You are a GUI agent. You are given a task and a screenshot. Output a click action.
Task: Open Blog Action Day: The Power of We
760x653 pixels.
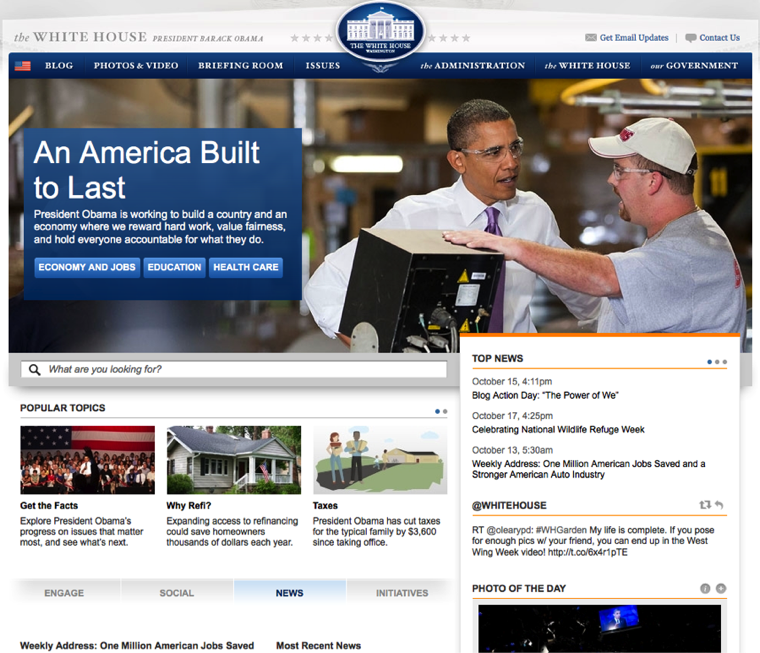tap(545, 396)
